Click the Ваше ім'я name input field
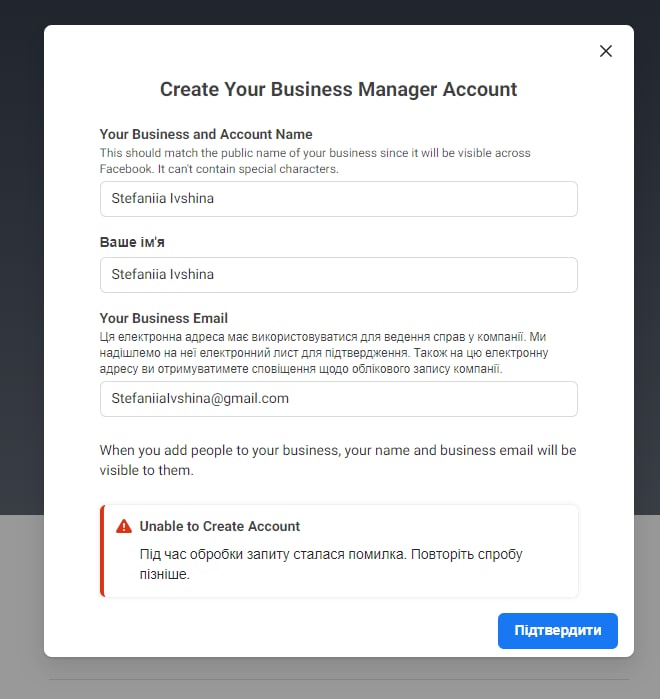The width and height of the screenshot is (660, 699). tap(339, 275)
